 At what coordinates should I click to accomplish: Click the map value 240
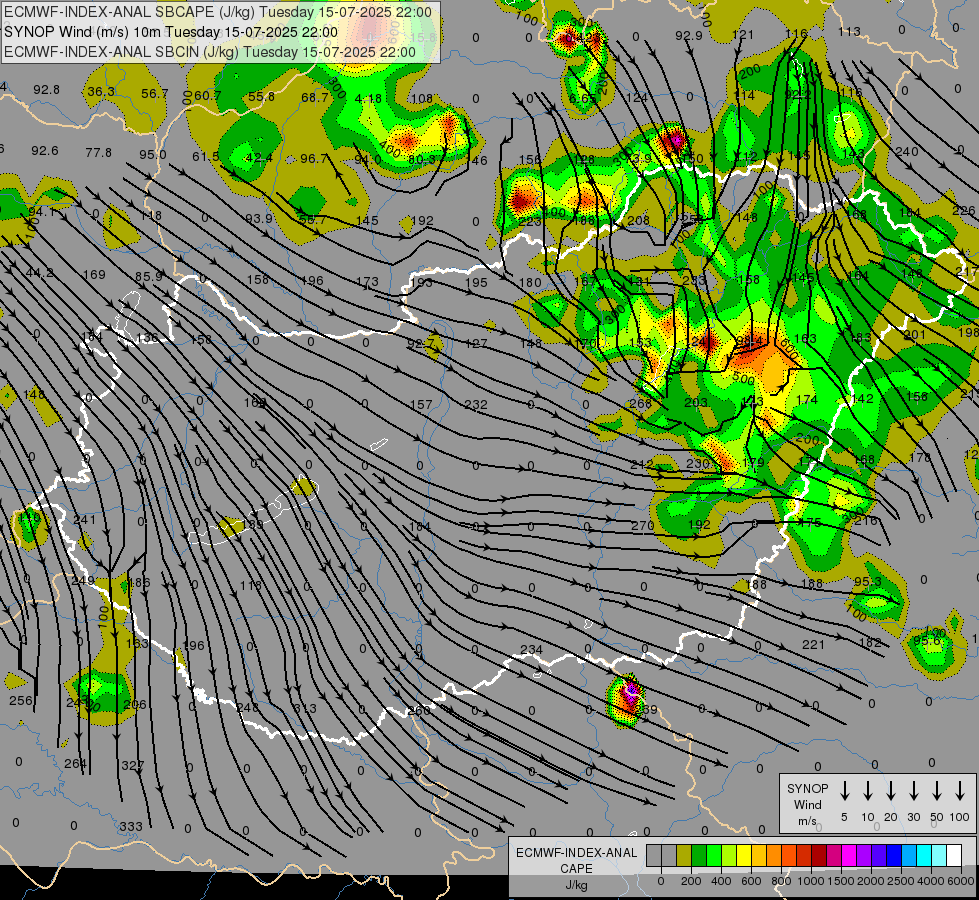pyautogui.click(x=907, y=151)
